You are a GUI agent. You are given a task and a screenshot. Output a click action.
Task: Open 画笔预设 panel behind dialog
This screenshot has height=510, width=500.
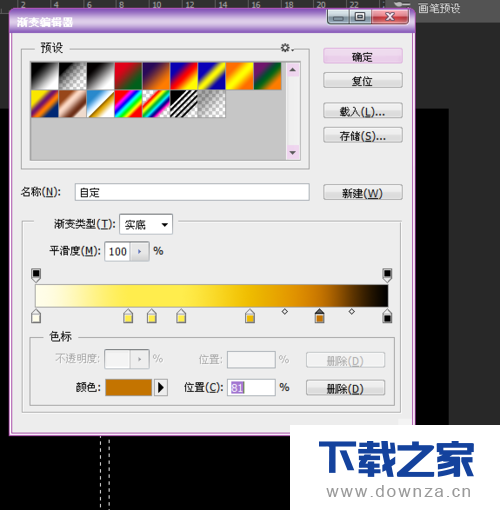coord(439,8)
